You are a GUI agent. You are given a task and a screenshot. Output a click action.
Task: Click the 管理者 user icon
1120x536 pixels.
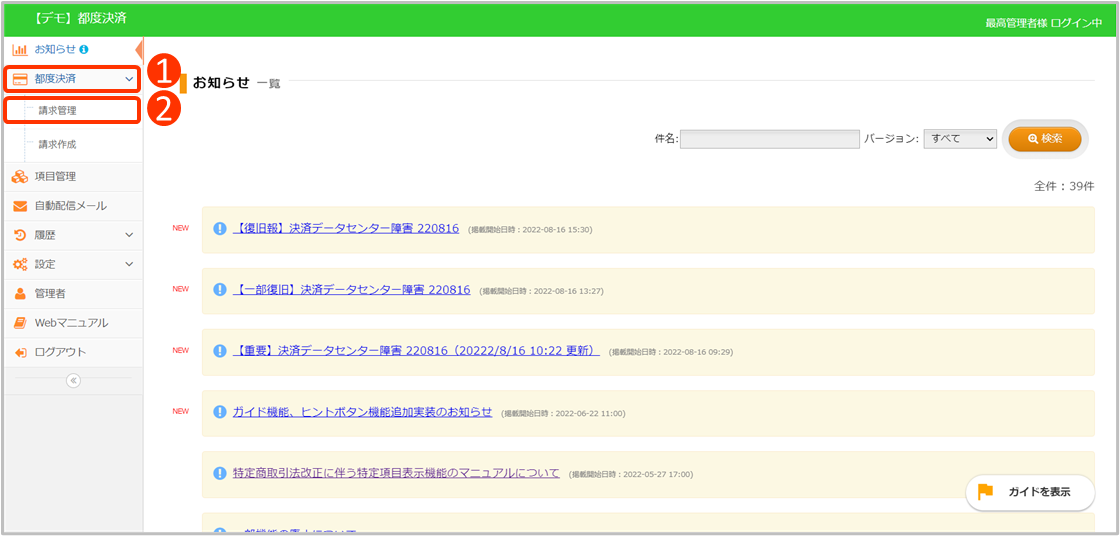pyautogui.click(x=20, y=294)
